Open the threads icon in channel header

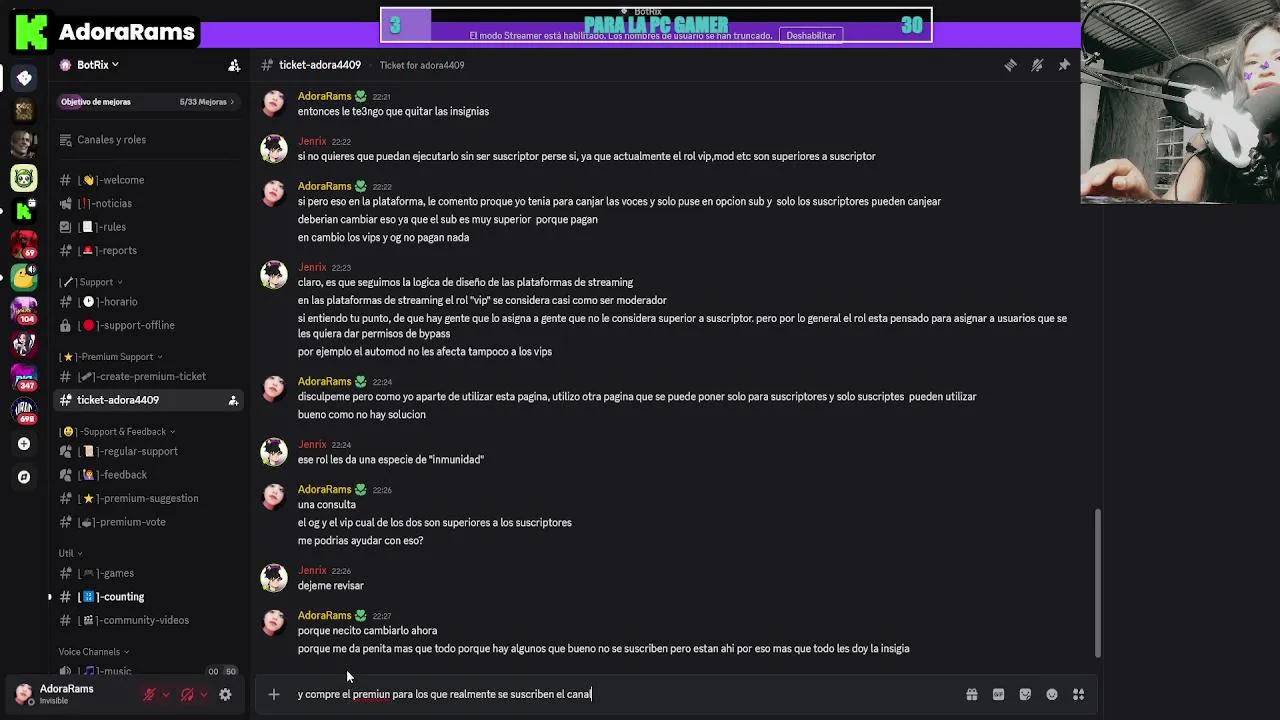[1010, 65]
